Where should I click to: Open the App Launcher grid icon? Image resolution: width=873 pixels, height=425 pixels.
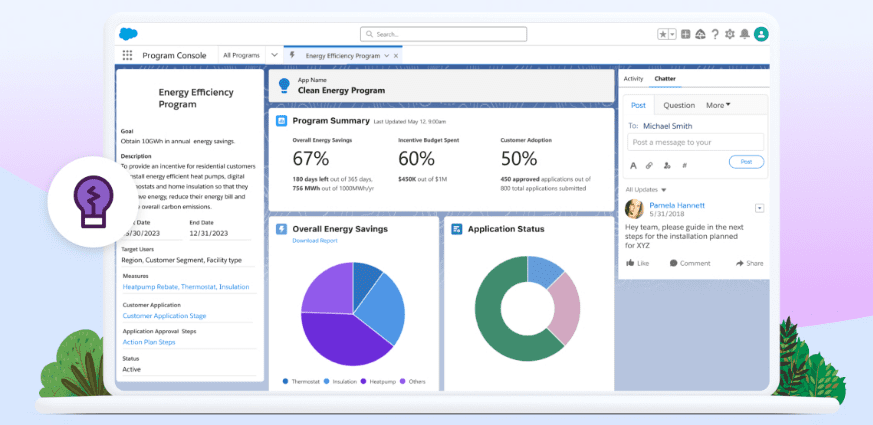pyautogui.click(x=127, y=55)
